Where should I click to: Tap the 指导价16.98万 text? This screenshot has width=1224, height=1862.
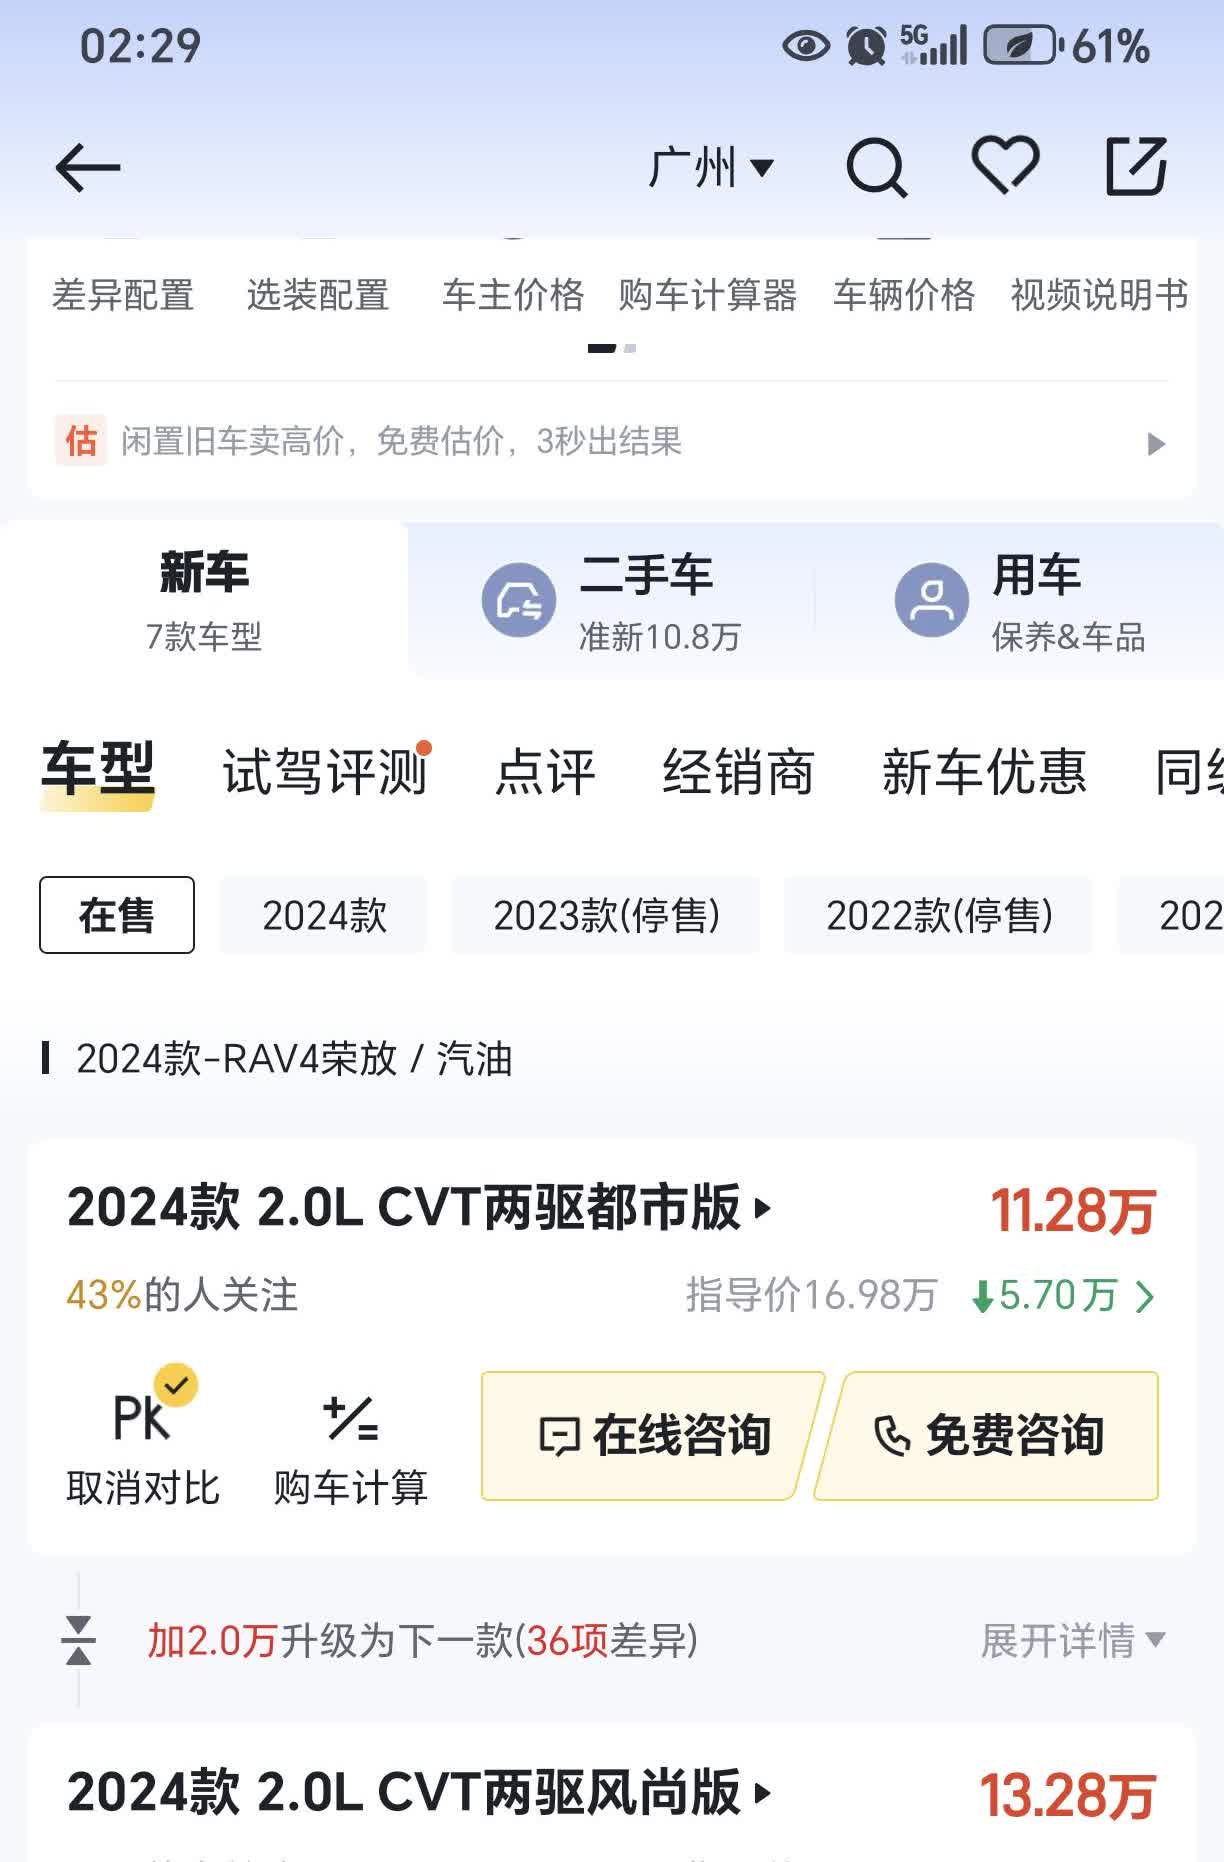pyautogui.click(x=812, y=1296)
